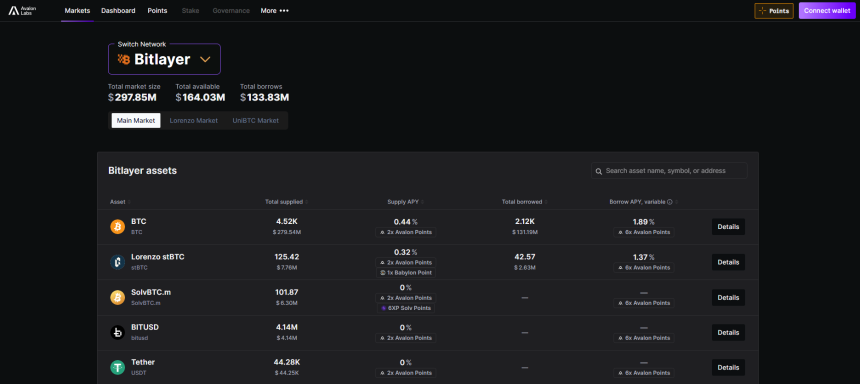This screenshot has height=384, width=860.
Task: Click the Total market size value $297.85M
Action: click(132, 98)
